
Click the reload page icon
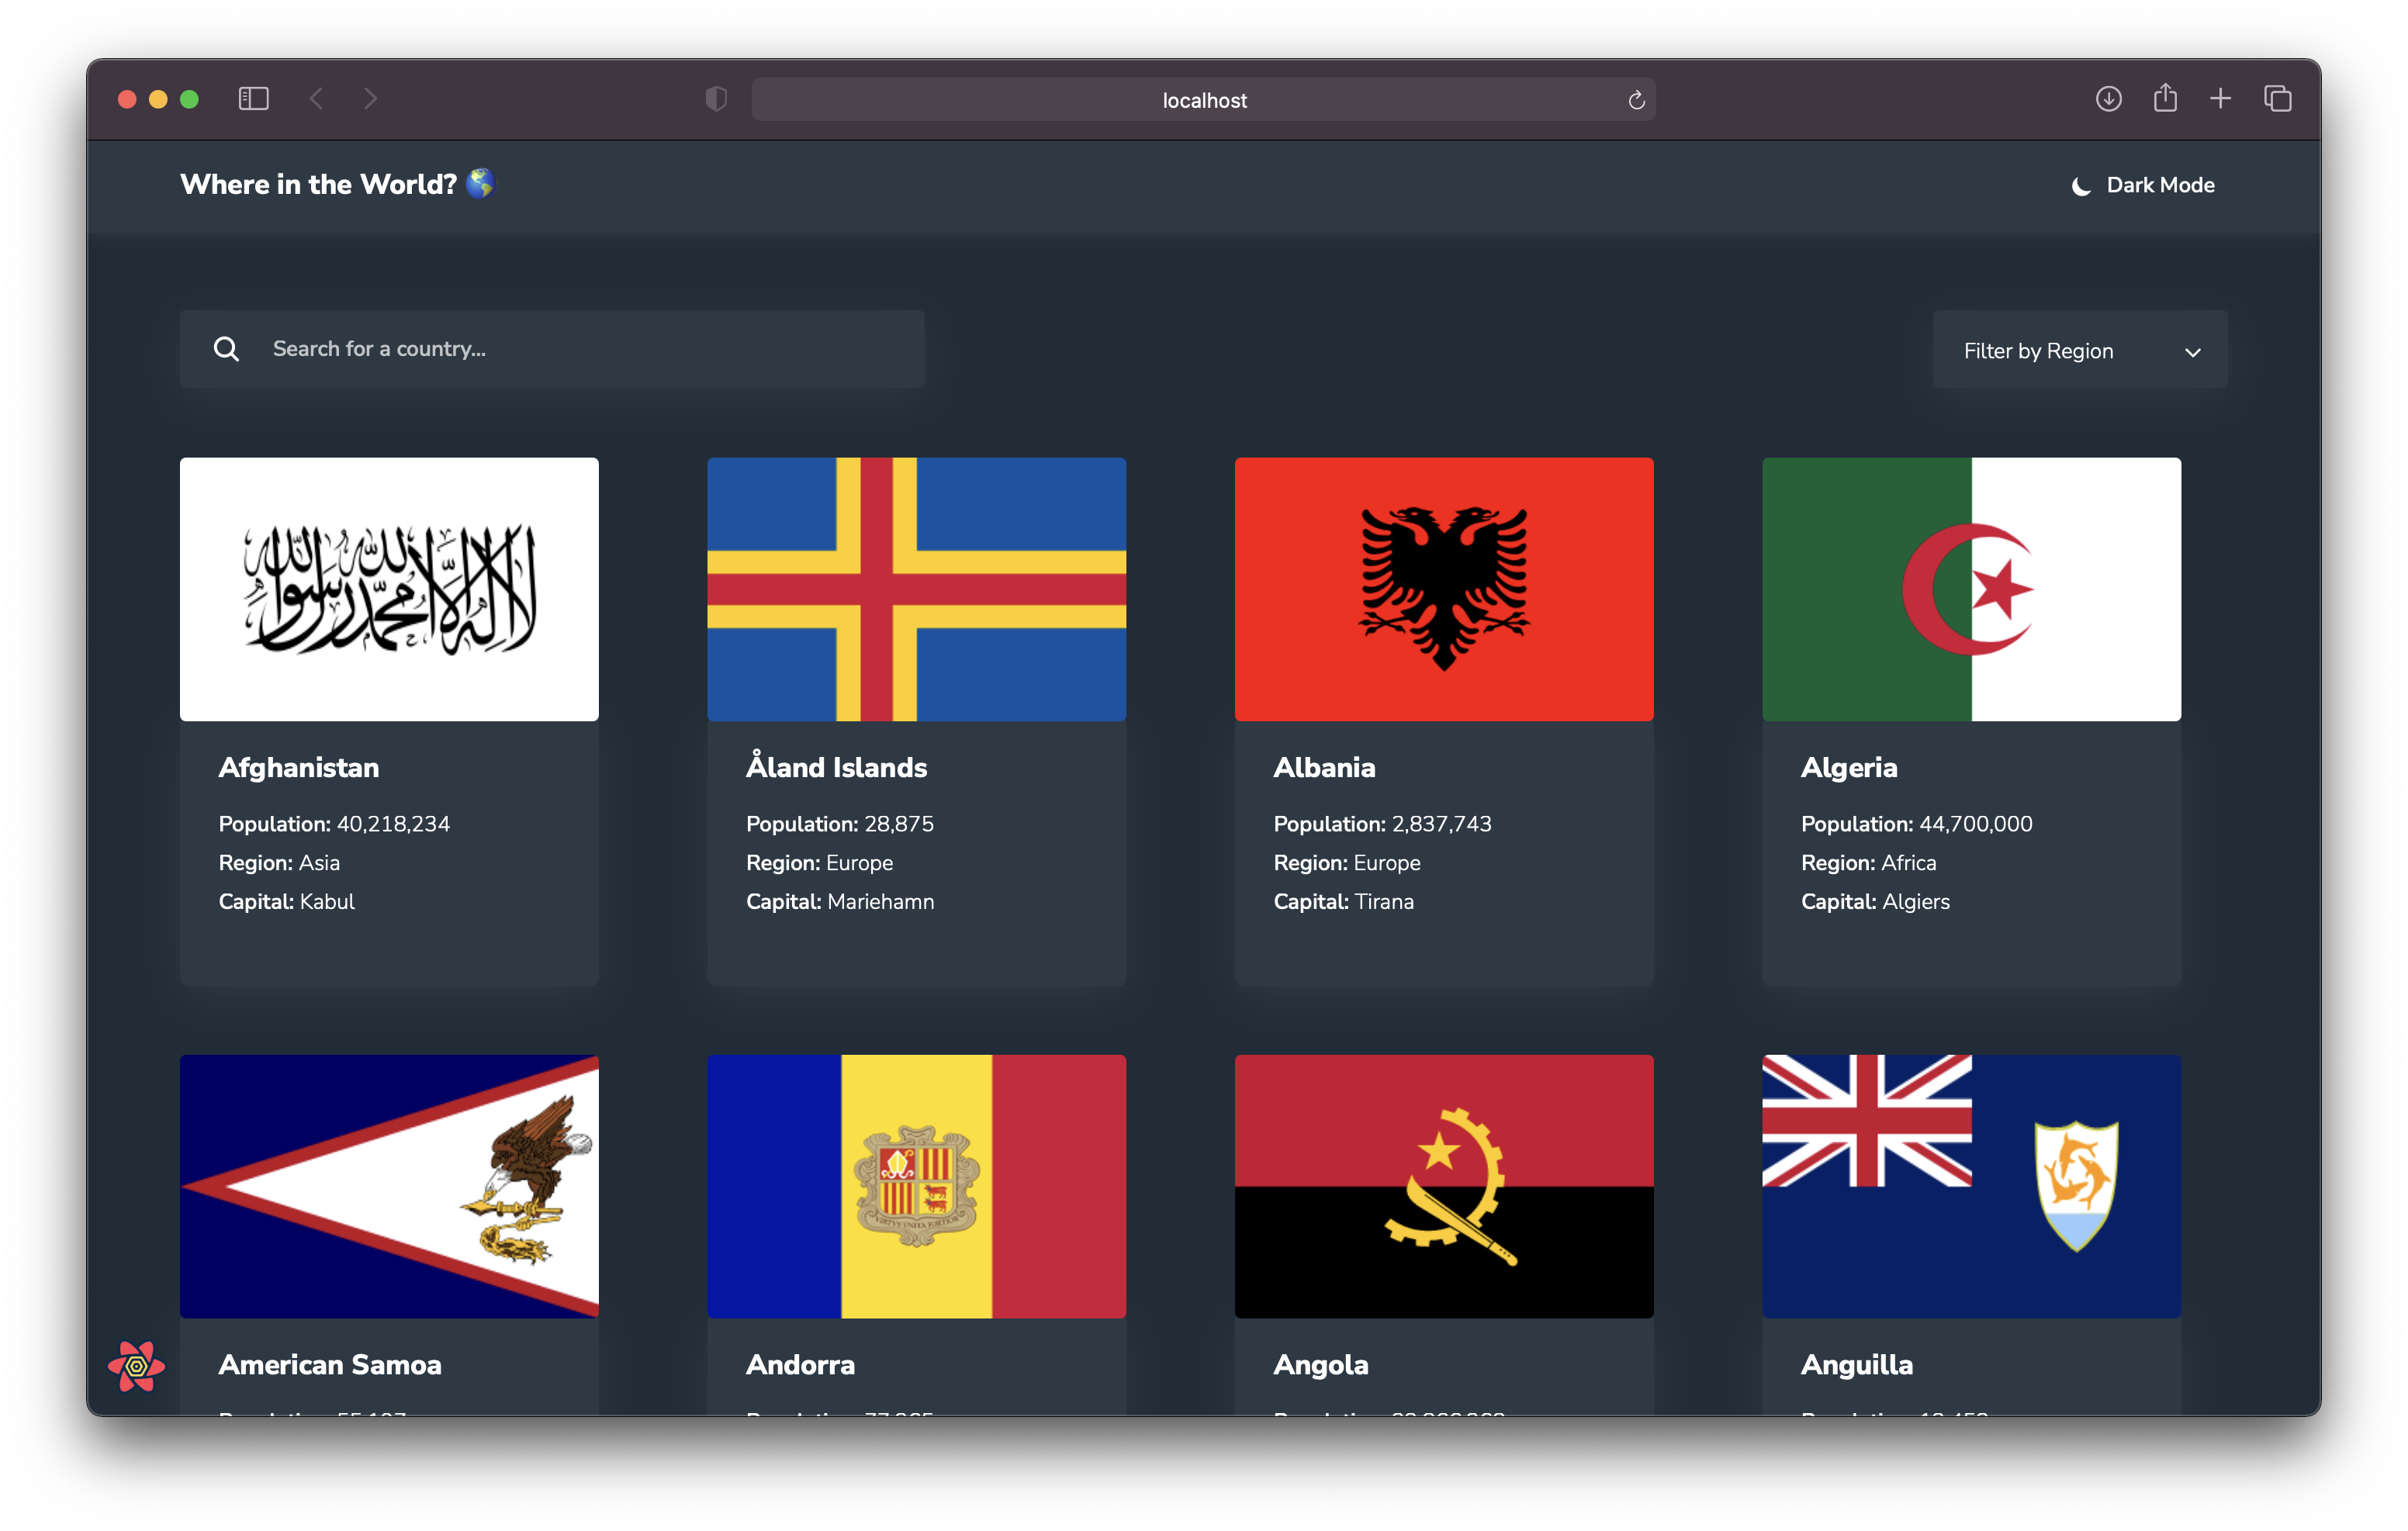tap(1636, 100)
